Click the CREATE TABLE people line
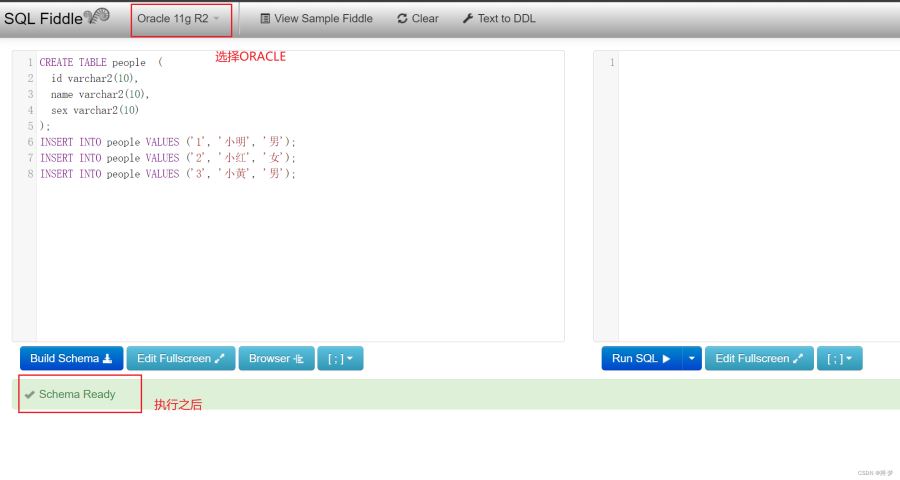The image size is (900, 480). coord(100,62)
